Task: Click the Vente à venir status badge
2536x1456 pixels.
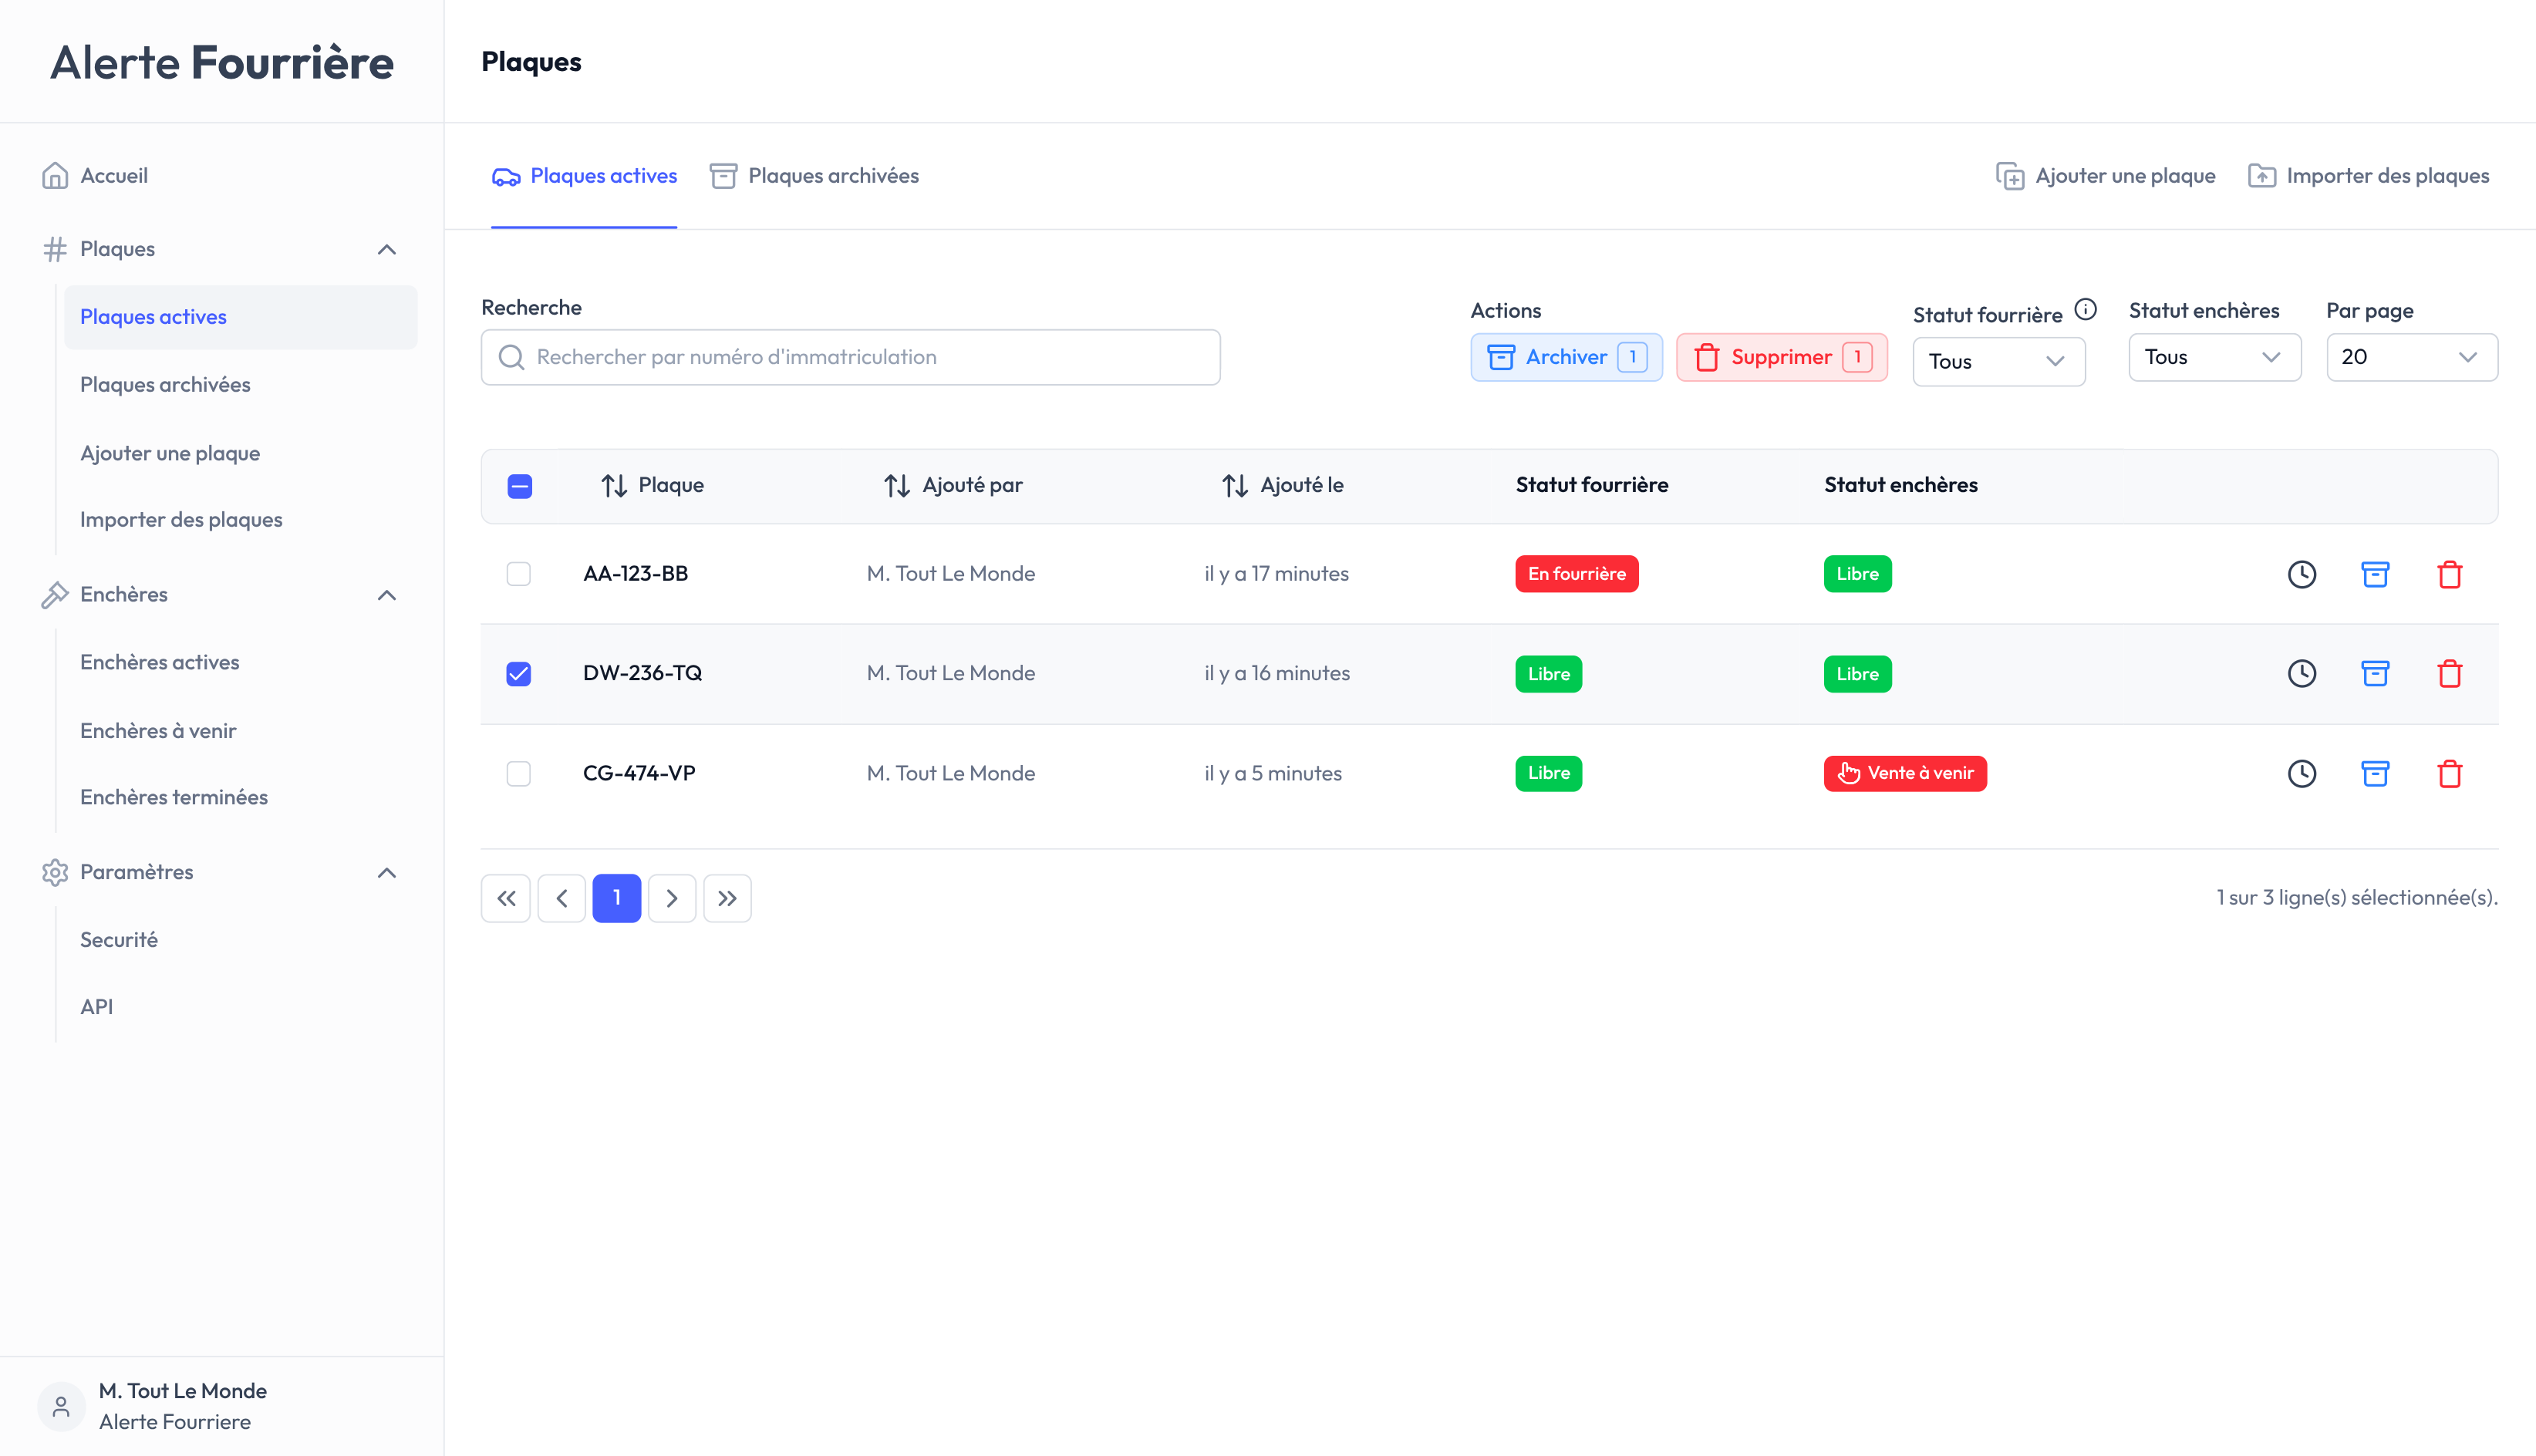Action: (x=1904, y=773)
